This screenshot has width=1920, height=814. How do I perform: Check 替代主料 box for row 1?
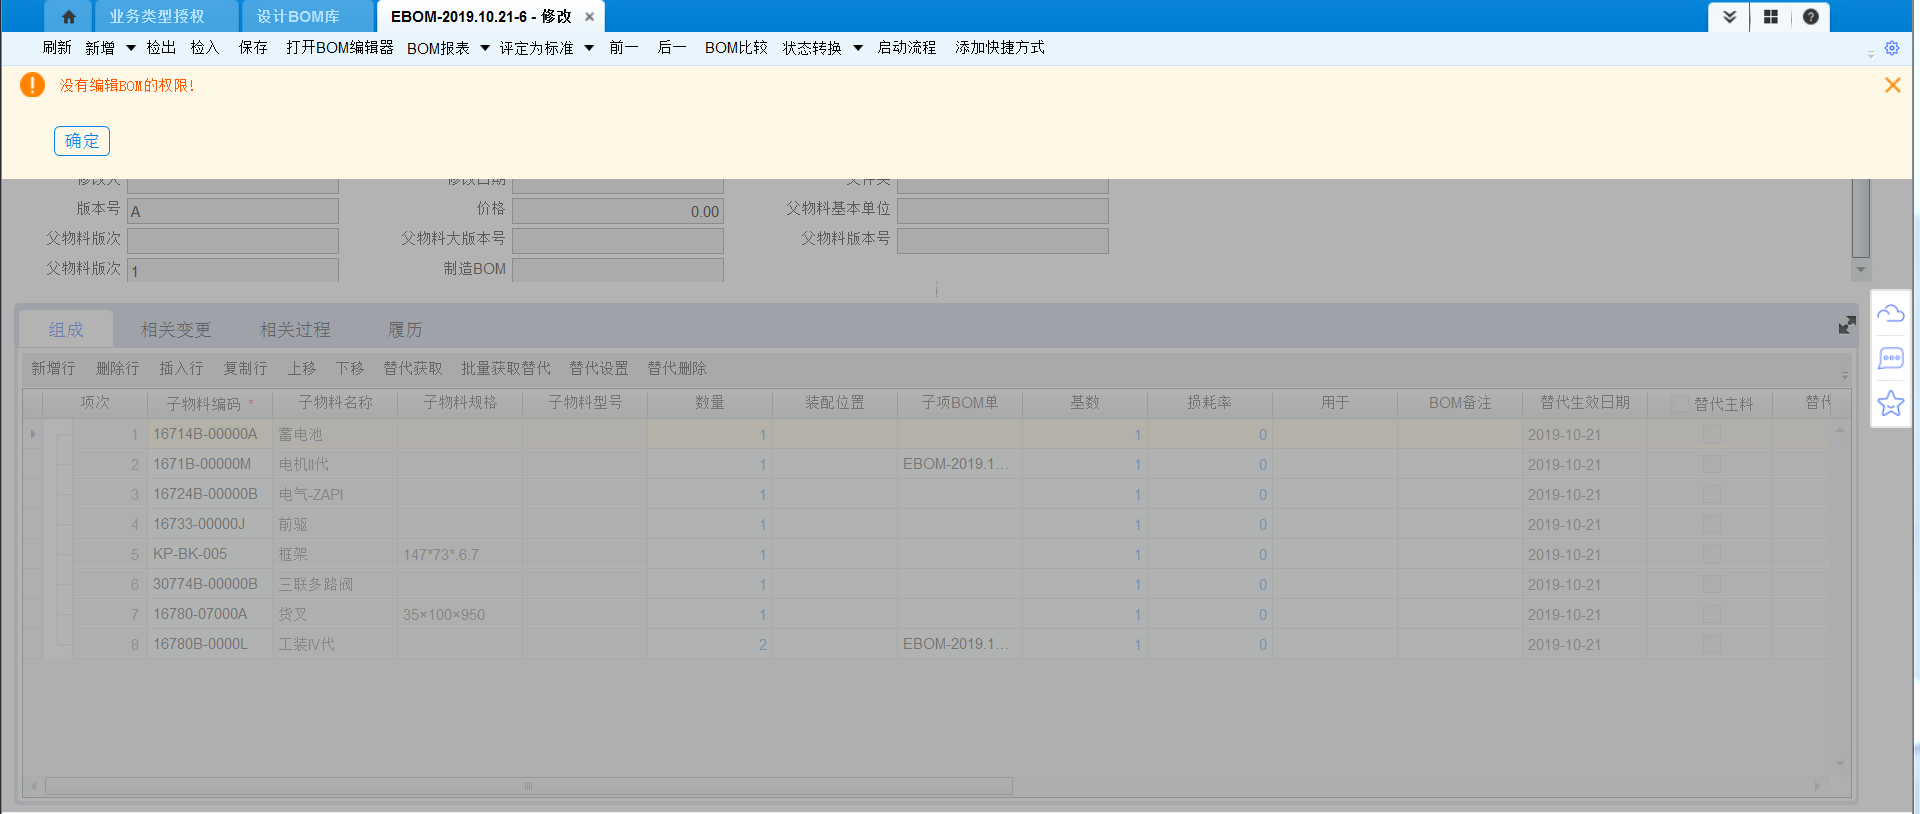[x=1711, y=434]
